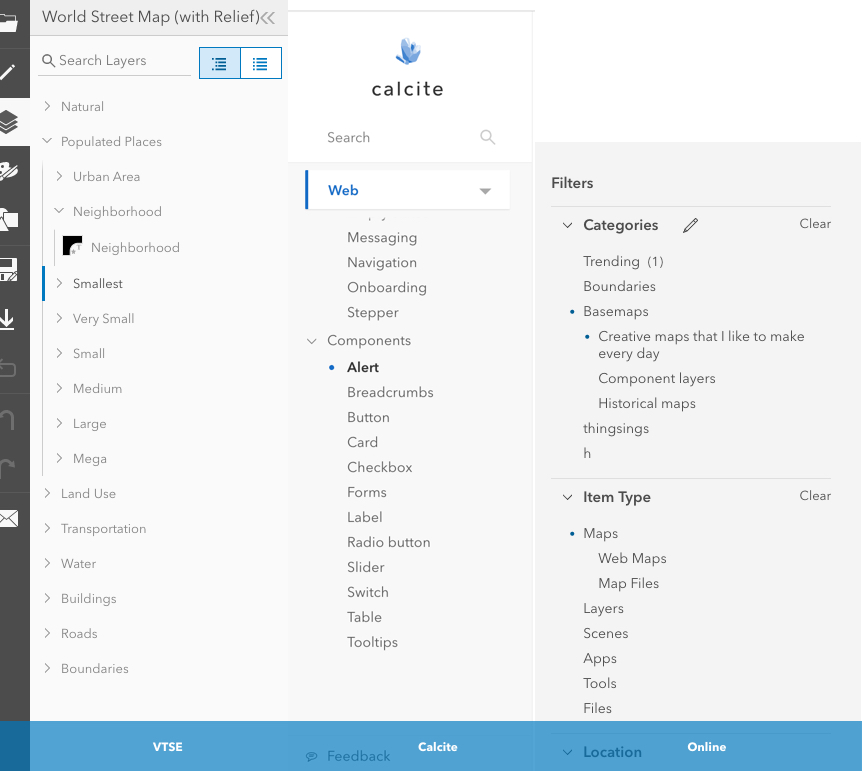Open the Breadcrumbs component page
The height and width of the screenshot is (771, 862).
(390, 392)
